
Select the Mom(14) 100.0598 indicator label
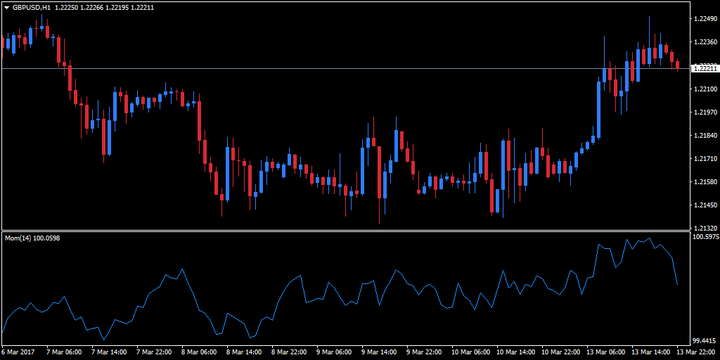[x=32, y=238]
